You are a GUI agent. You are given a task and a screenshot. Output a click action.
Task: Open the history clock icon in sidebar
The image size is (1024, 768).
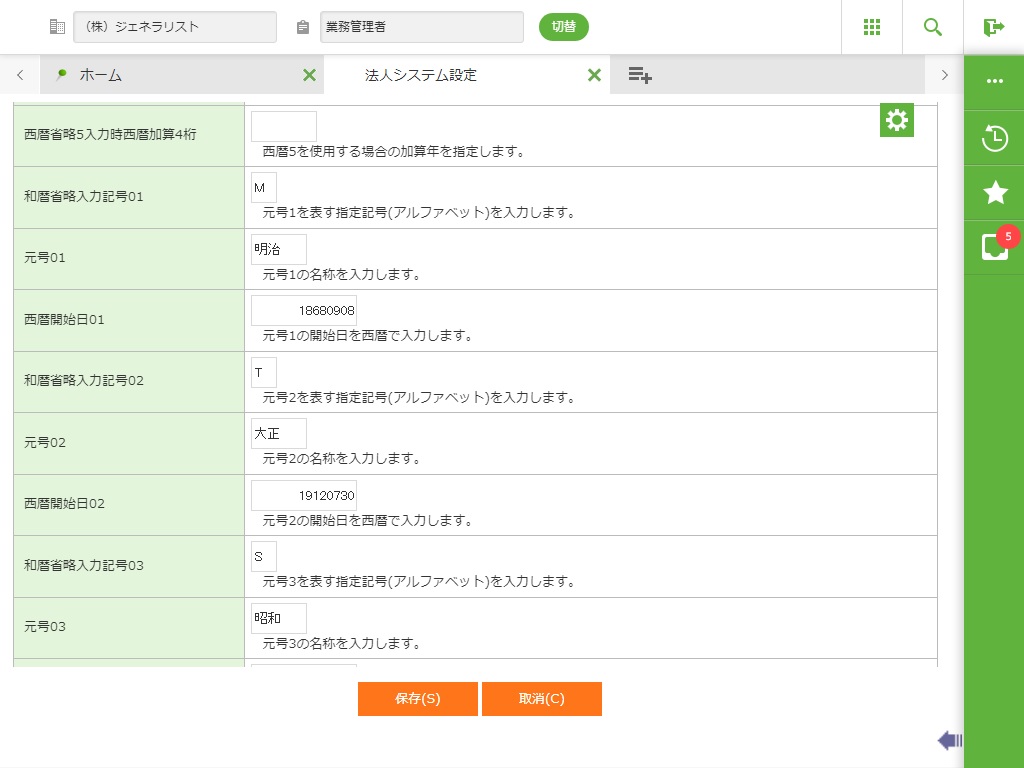click(x=994, y=138)
